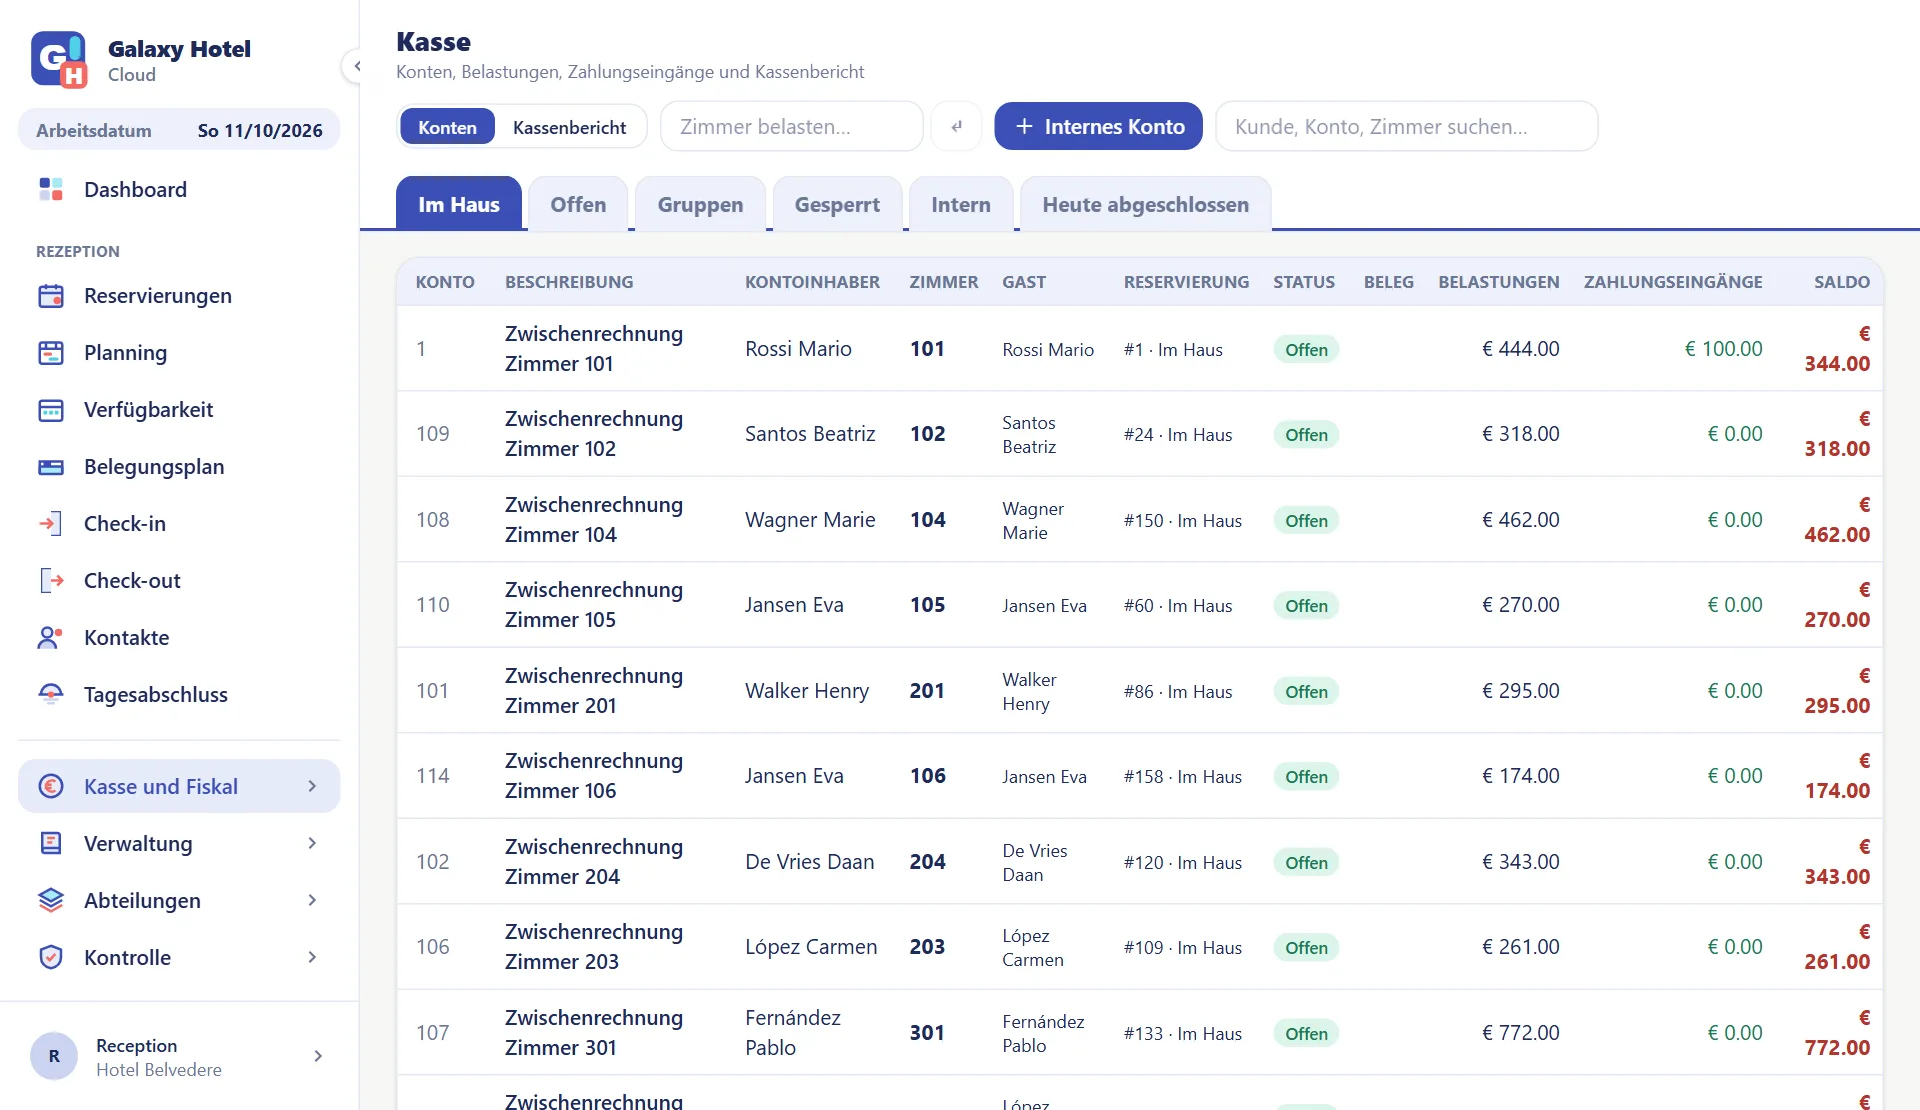The width and height of the screenshot is (1920, 1110).
Task: Show the Heute abgeschlossen tab
Action: click(x=1146, y=204)
